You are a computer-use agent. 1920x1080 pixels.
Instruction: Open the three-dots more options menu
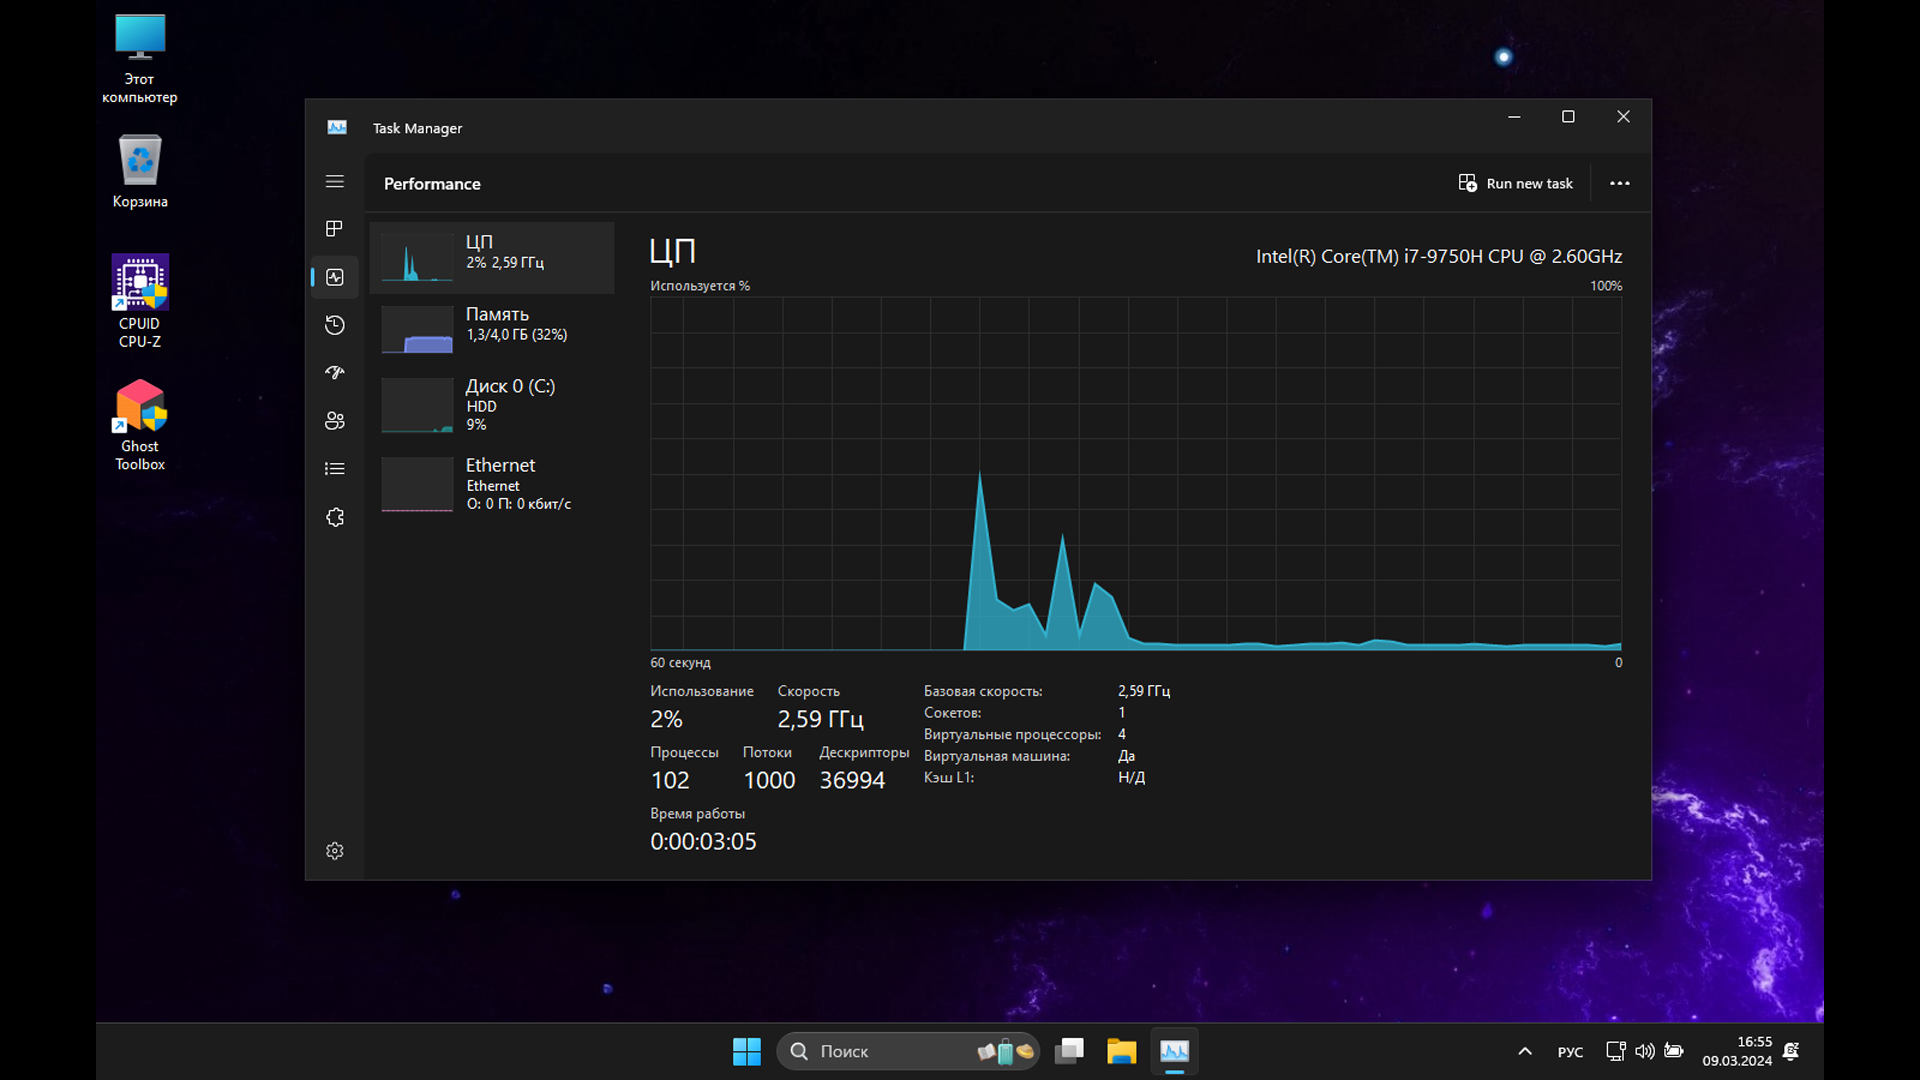coord(1619,183)
